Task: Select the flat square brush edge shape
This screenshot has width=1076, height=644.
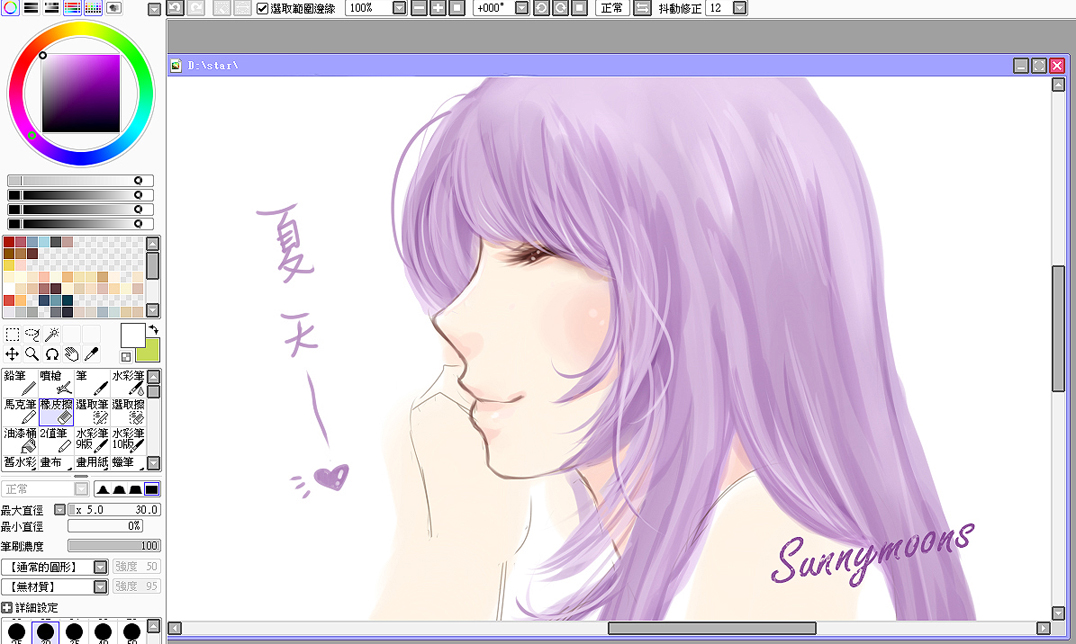Action: click(x=152, y=489)
